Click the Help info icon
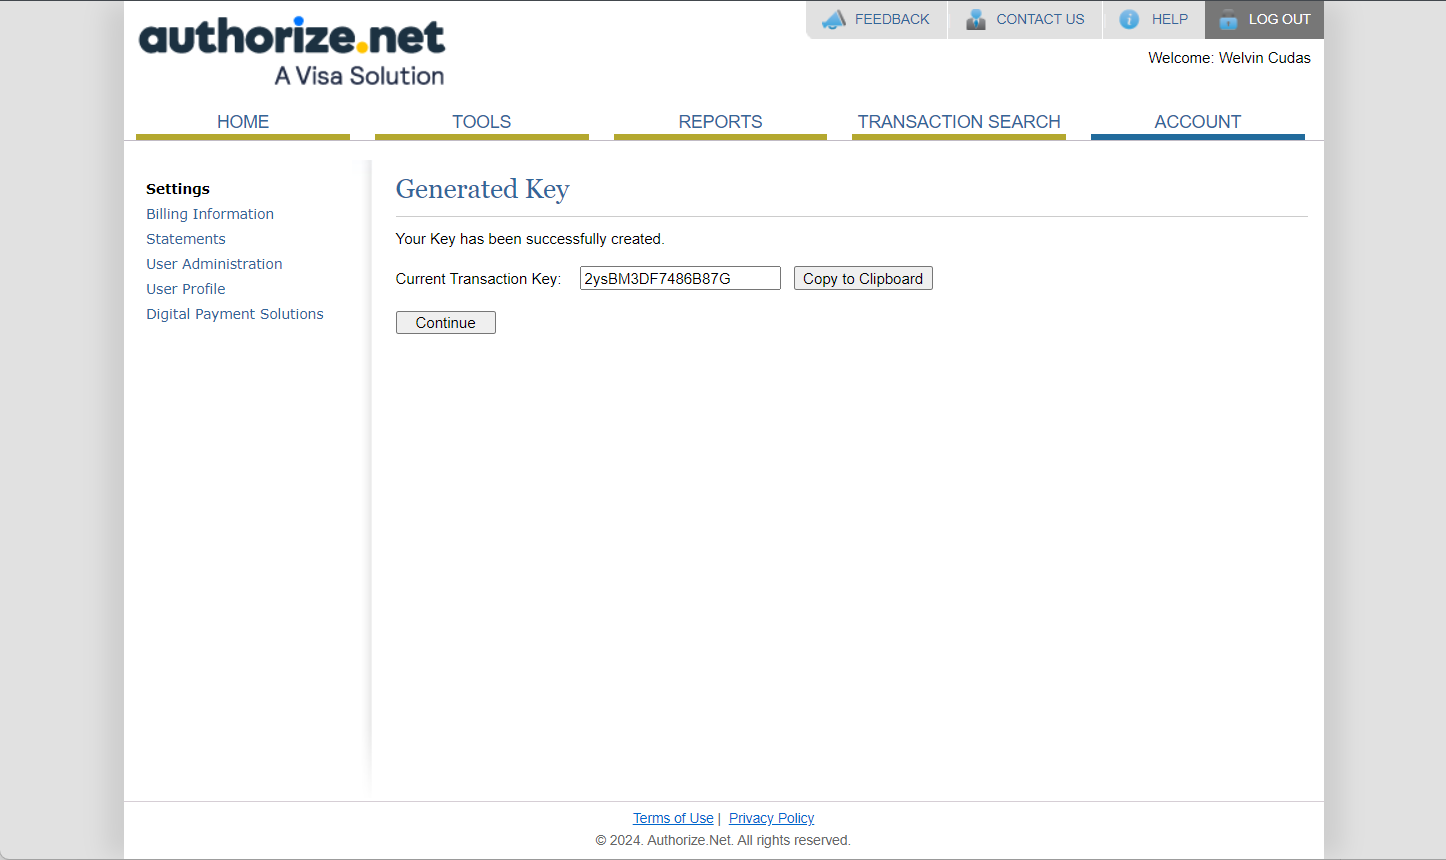This screenshot has height=860, width=1446. (x=1129, y=19)
